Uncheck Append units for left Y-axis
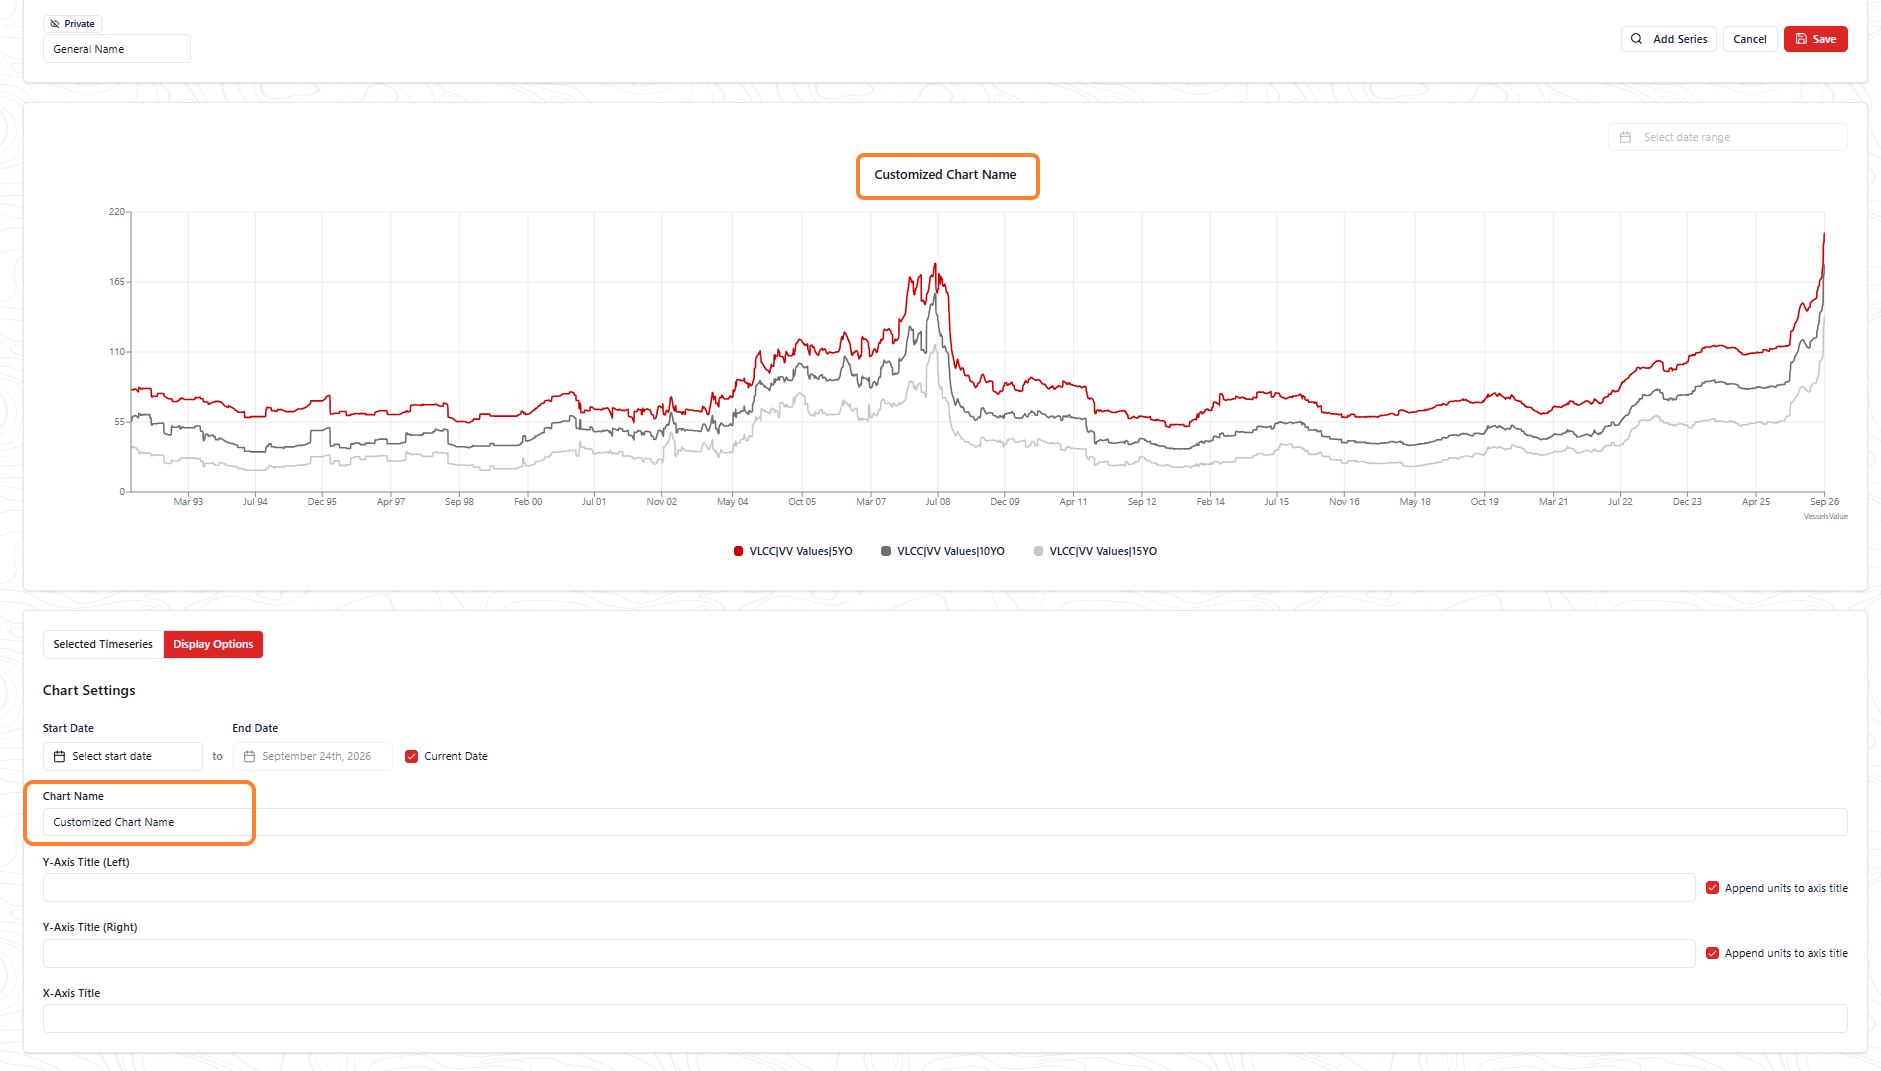Screen dimensions: 1881x1071 click(1712, 888)
